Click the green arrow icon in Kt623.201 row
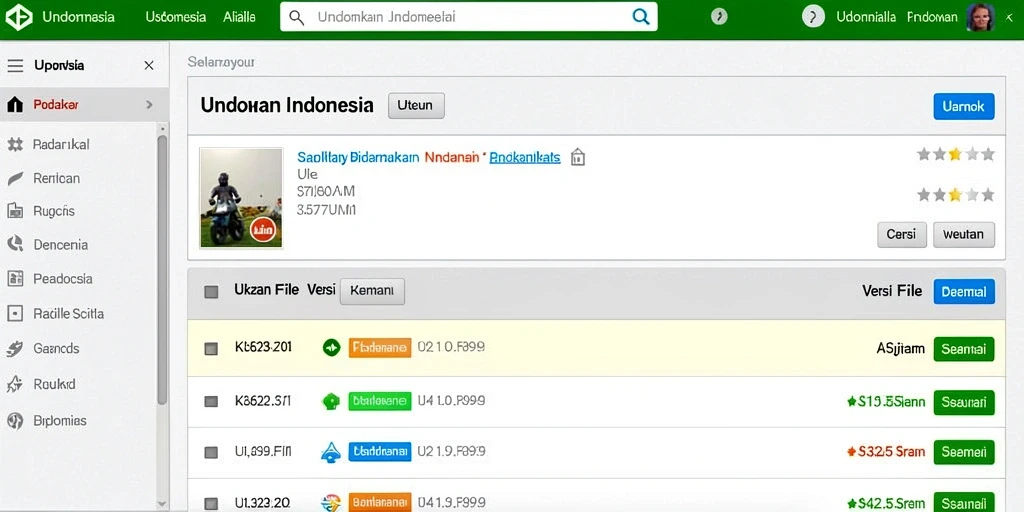The image size is (1024, 512). 332,348
